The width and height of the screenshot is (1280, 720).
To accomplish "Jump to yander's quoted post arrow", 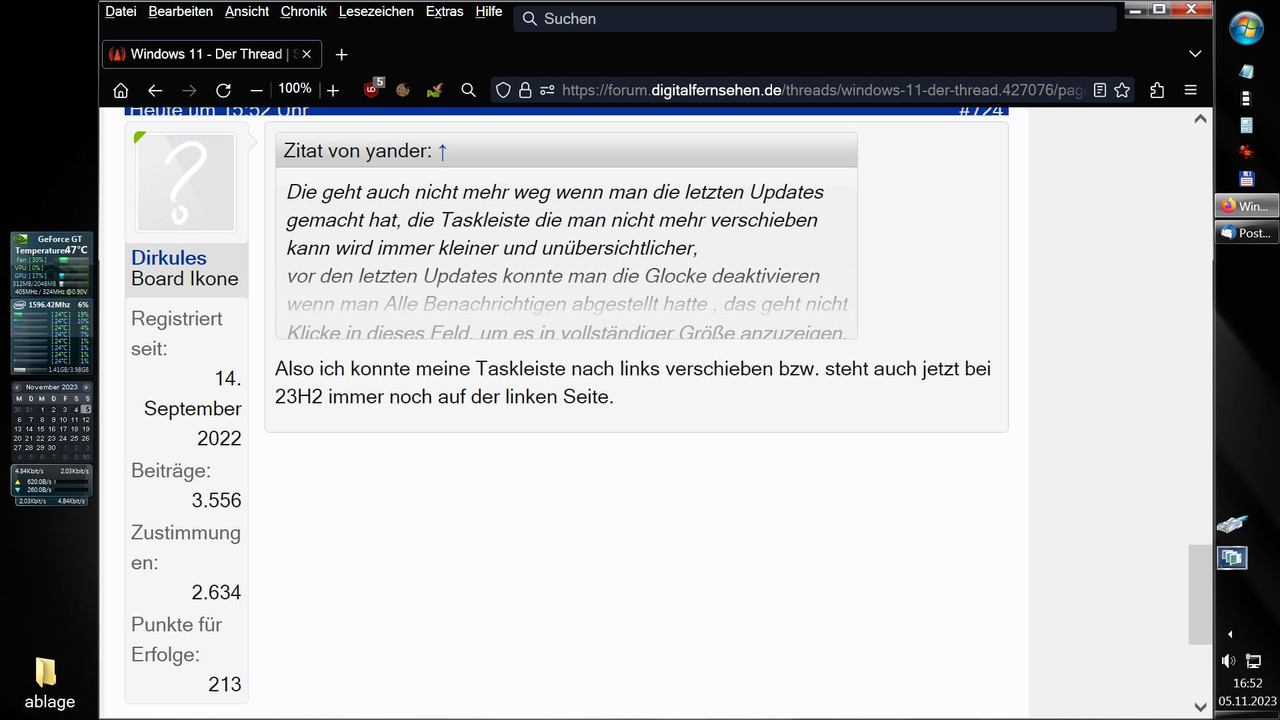I will coord(442,151).
